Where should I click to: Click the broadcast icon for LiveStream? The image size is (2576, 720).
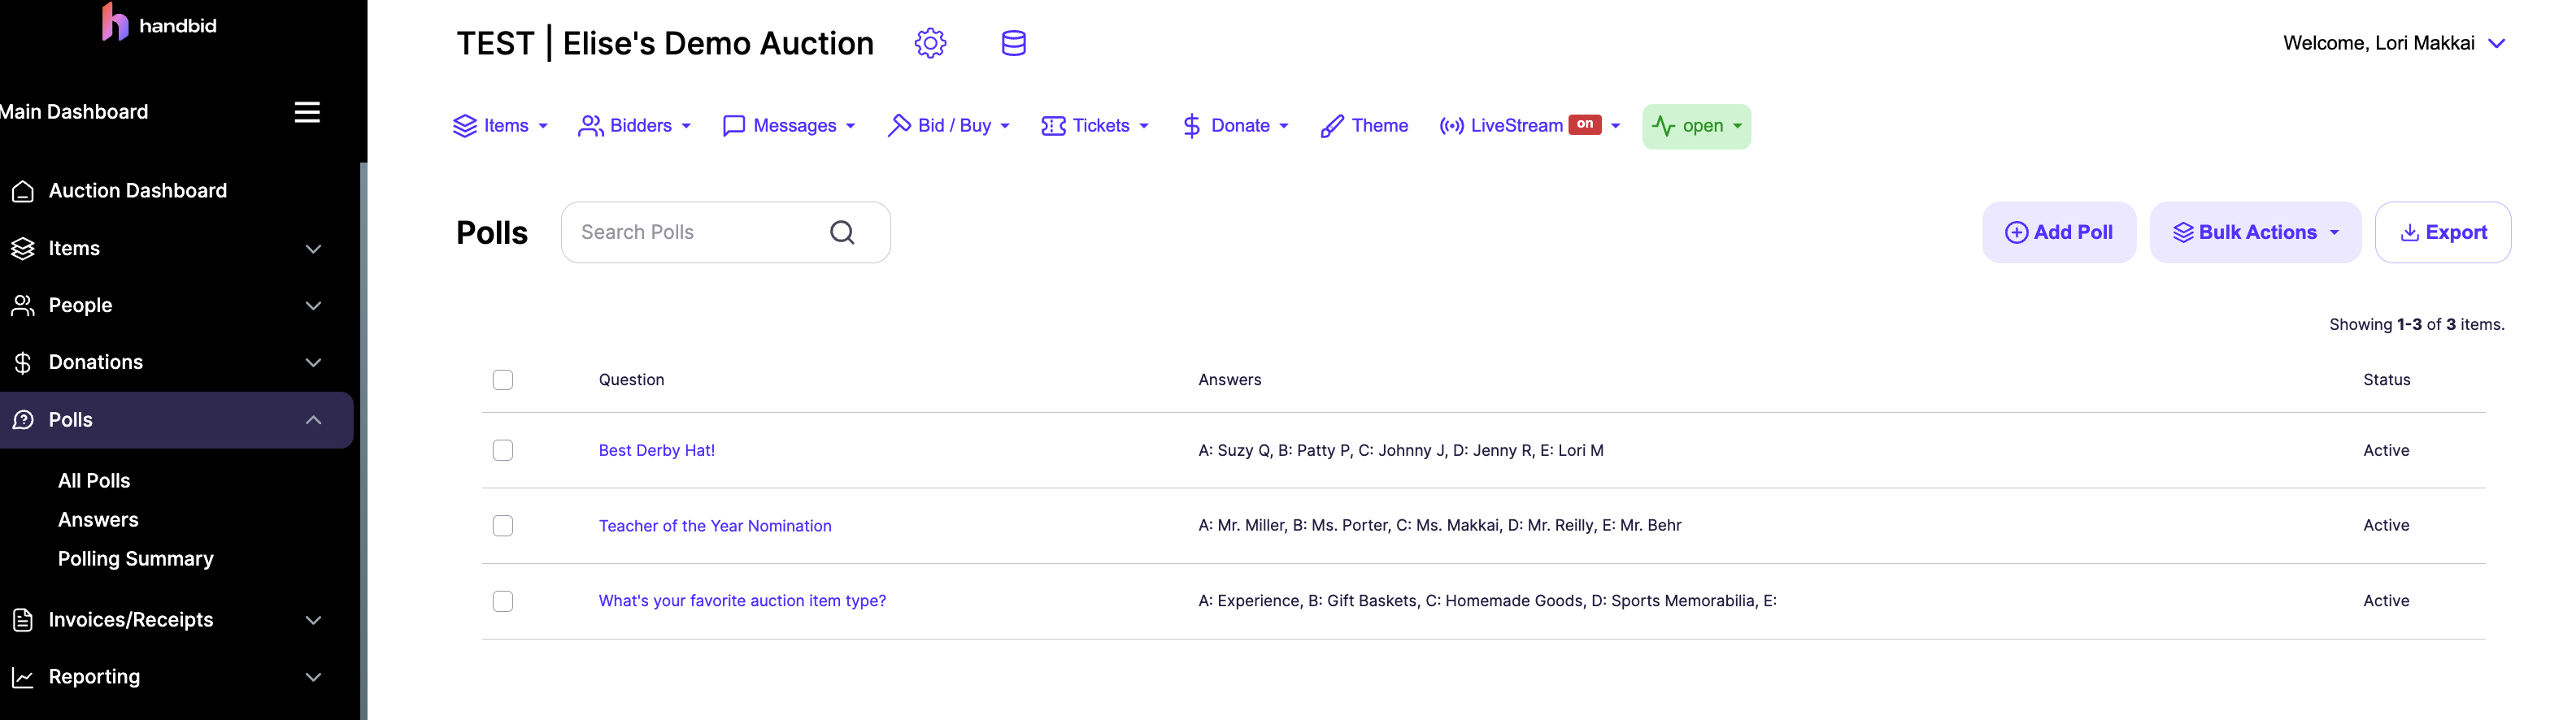[1452, 126]
